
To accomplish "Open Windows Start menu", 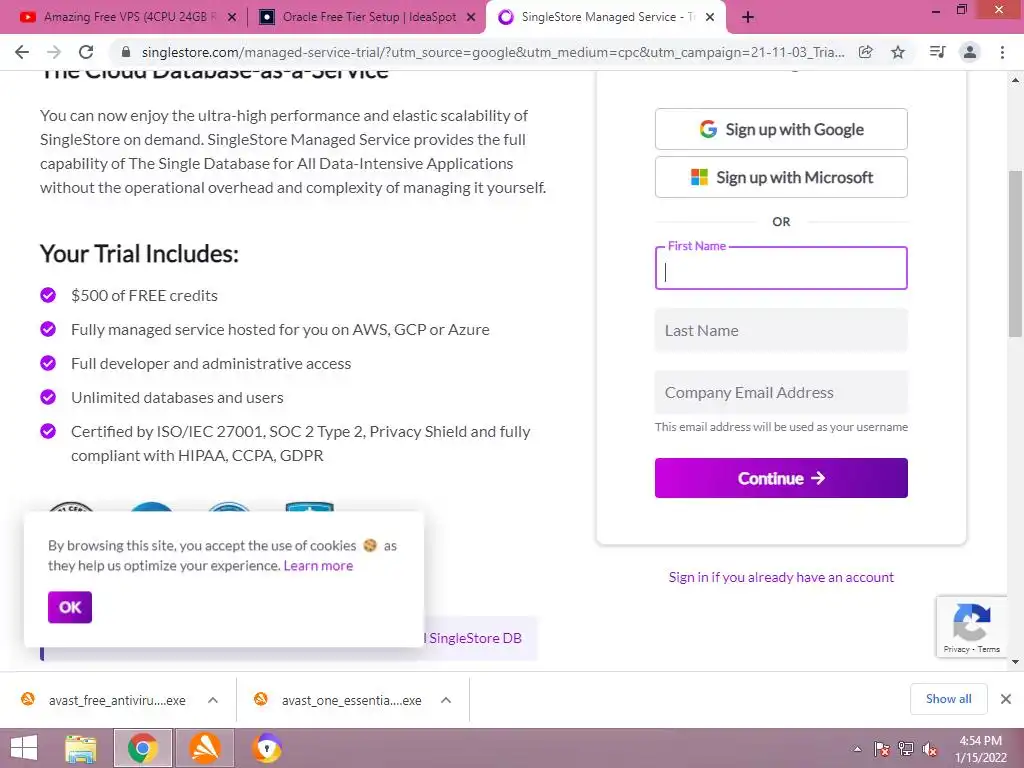I will click(24, 748).
